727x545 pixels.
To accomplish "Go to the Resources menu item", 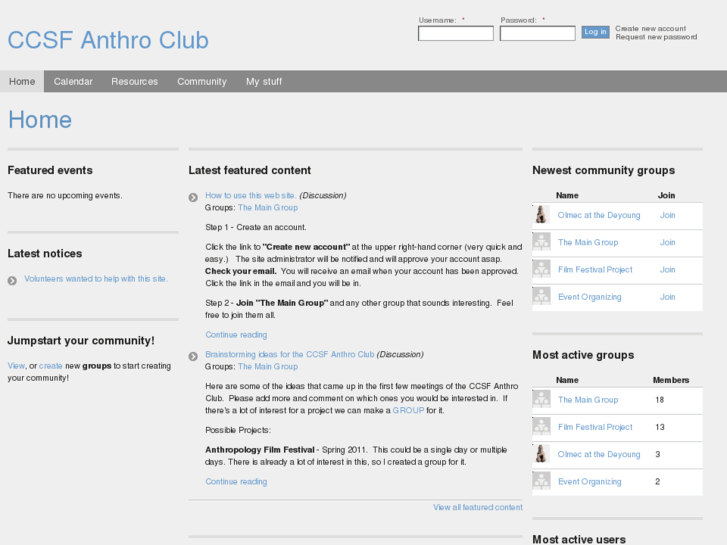I will pyautogui.click(x=134, y=82).
